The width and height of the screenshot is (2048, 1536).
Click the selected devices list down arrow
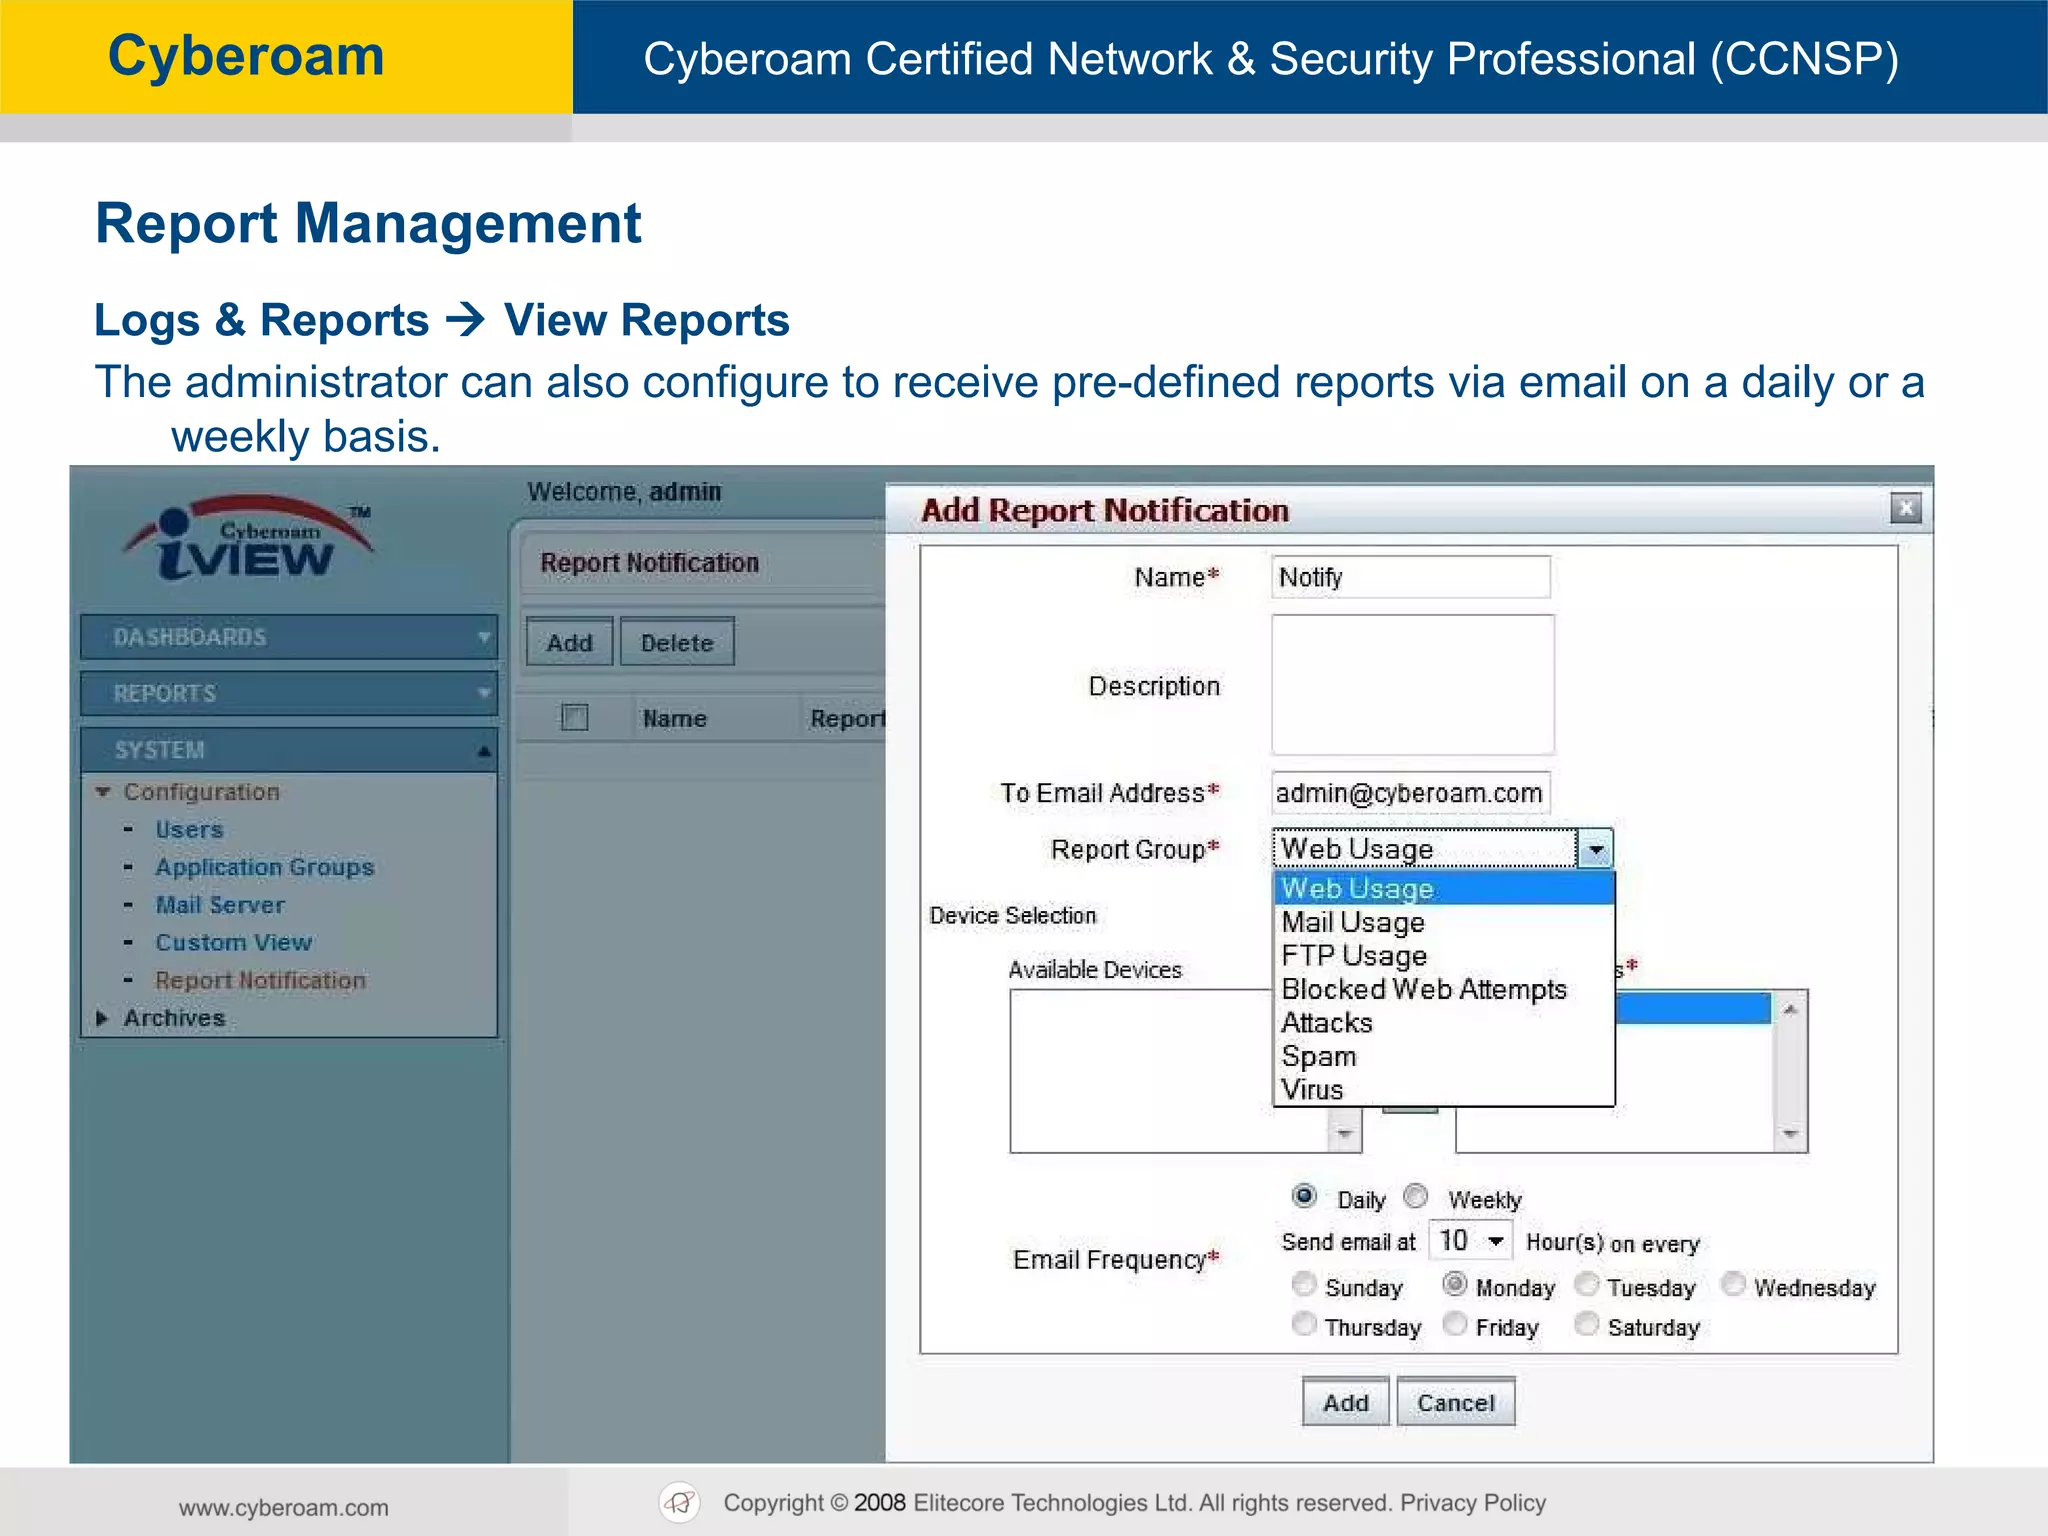pos(1790,1134)
